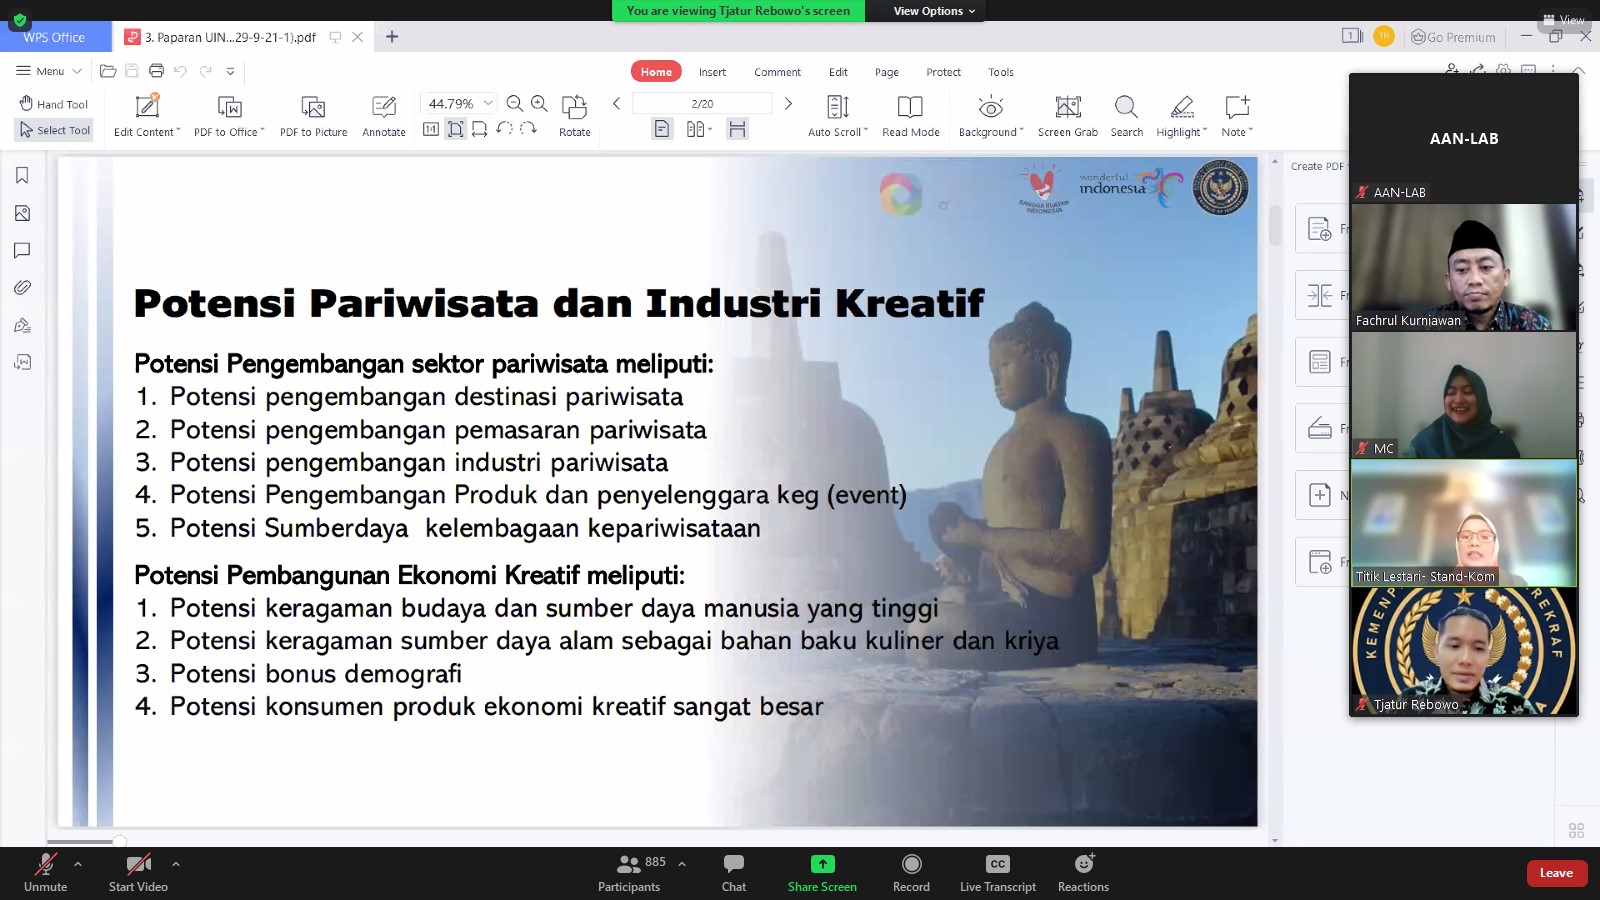This screenshot has width=1600, height=900.
Task: Switch to the Insert ribbon tab
Action: coord(712,72)
